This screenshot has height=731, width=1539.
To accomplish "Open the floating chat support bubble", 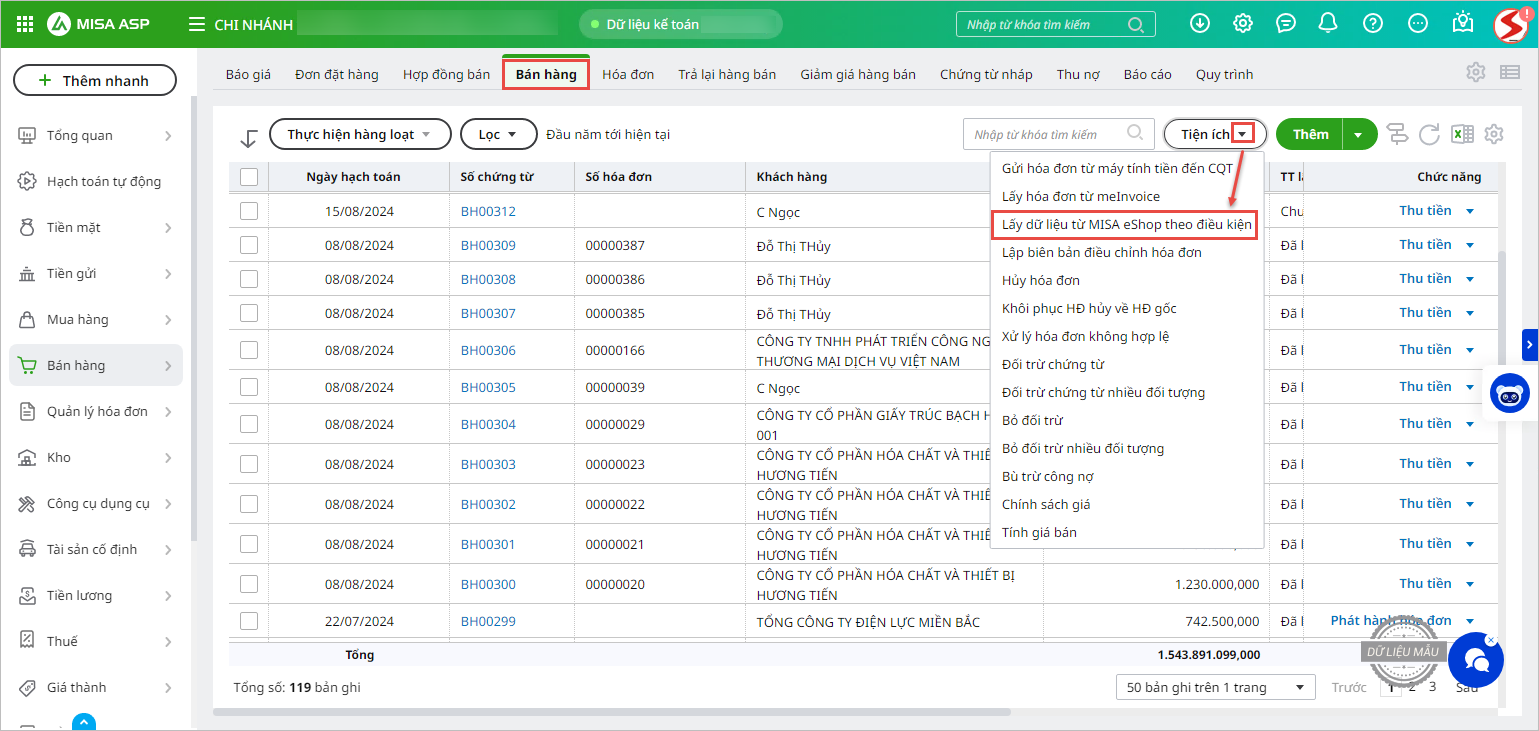I will click(x=1475, y=659).
